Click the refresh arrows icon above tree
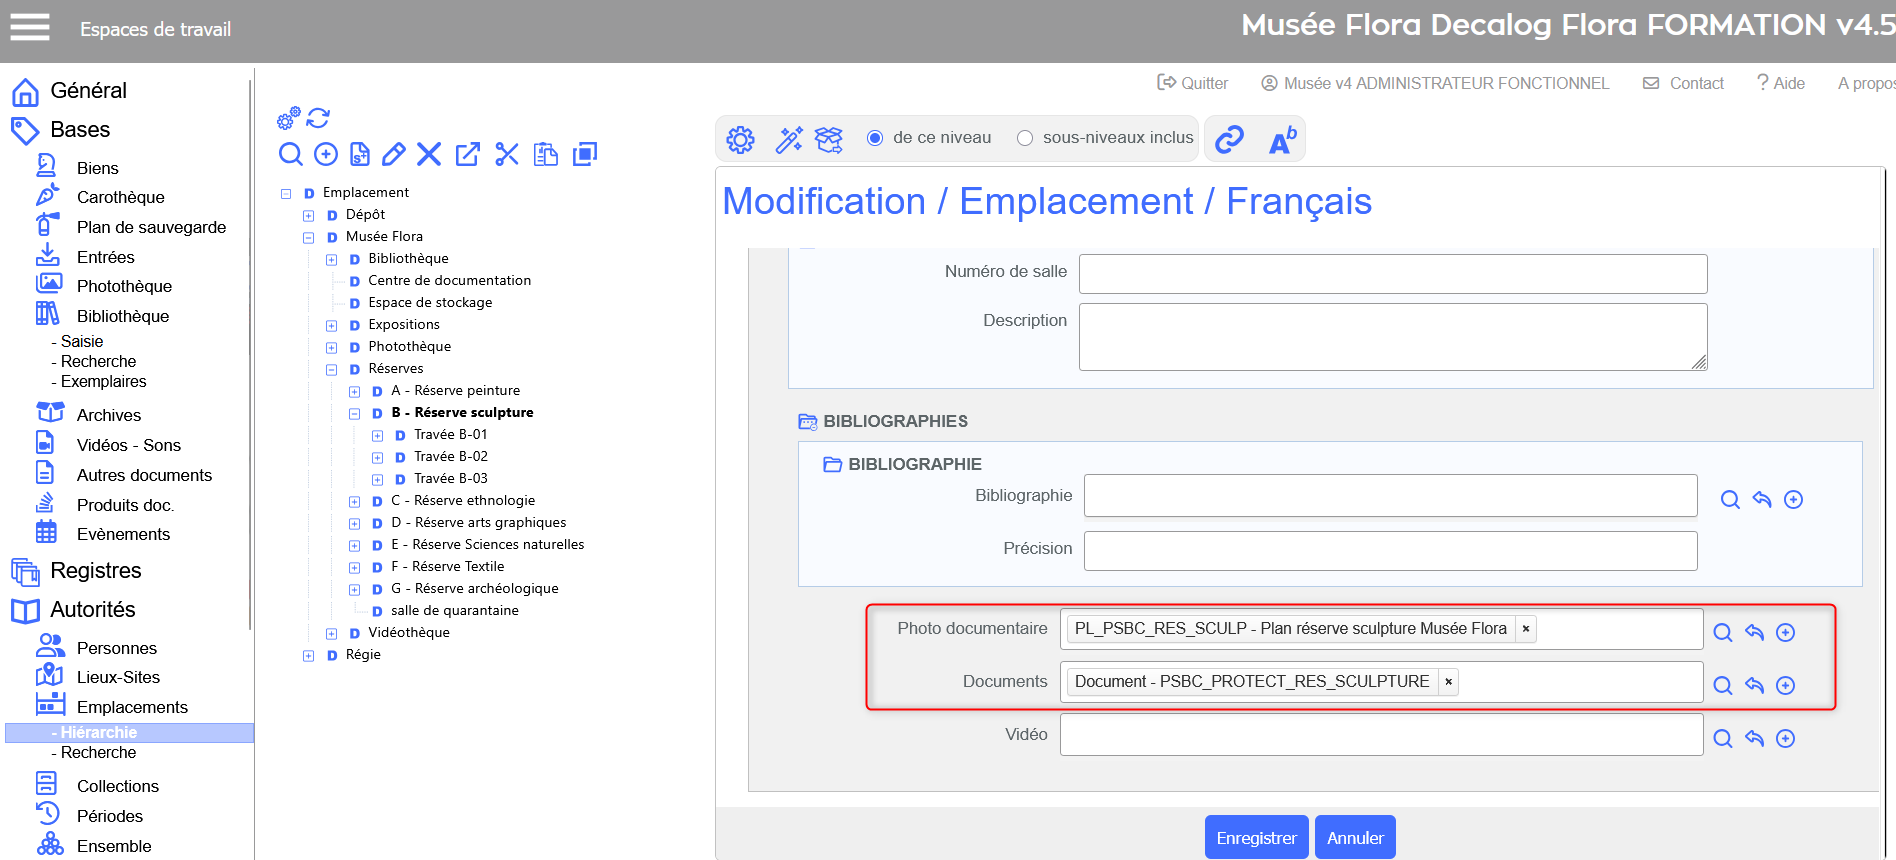Viewport: 1896px width, 860px height. [x=318, y=118]
